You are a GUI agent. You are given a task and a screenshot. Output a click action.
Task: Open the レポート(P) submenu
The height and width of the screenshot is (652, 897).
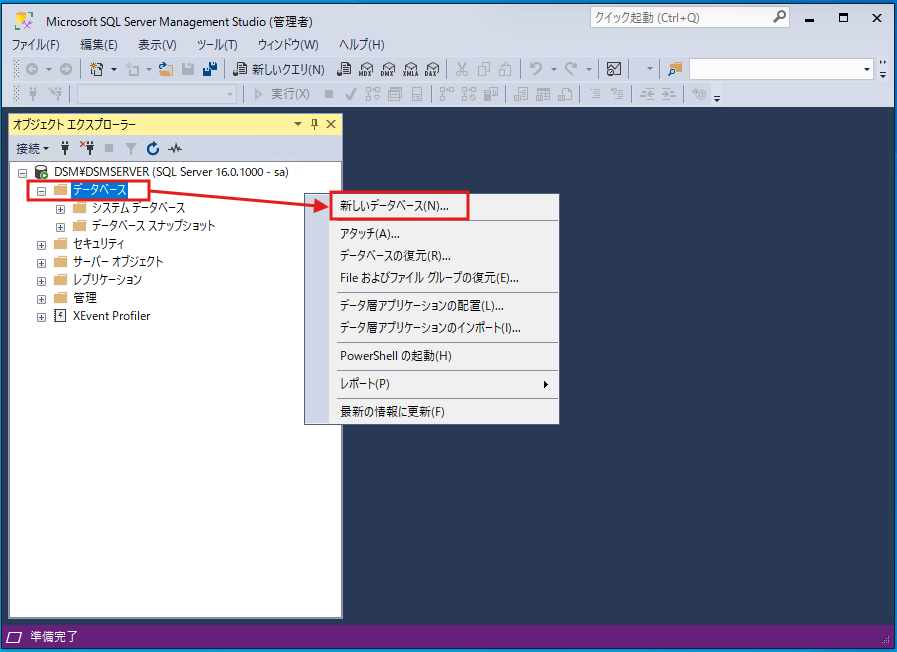tap(443, 384)
